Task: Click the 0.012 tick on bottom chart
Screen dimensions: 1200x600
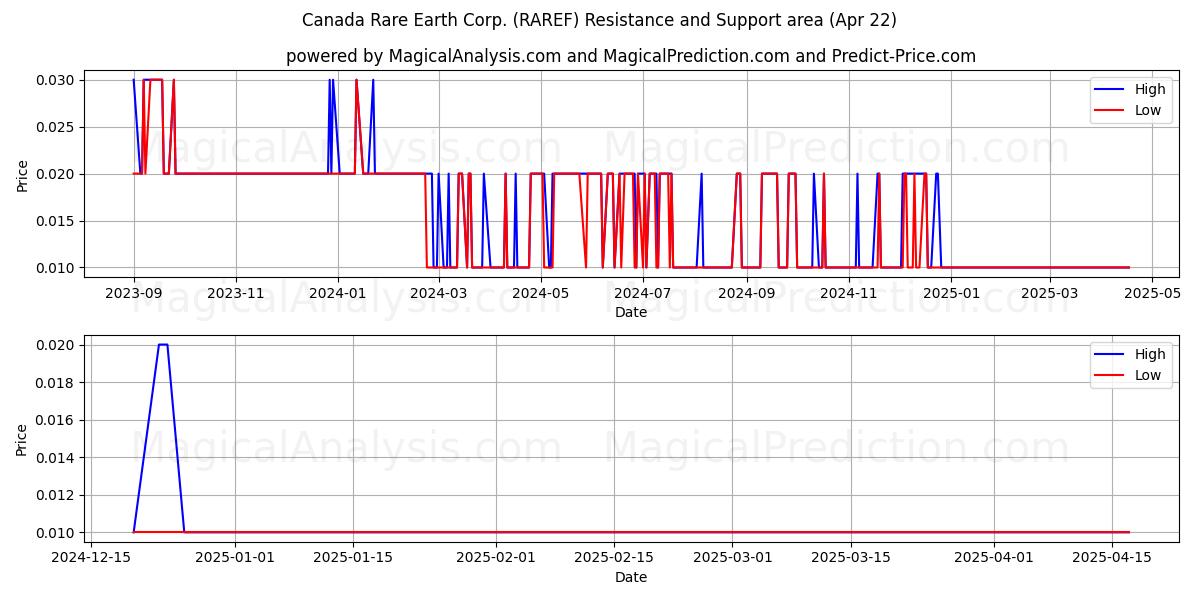Action: 56,495
